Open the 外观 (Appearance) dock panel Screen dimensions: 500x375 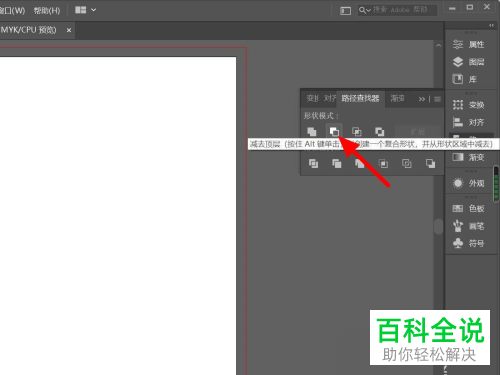pyautogui.click(x=469, y=183)
